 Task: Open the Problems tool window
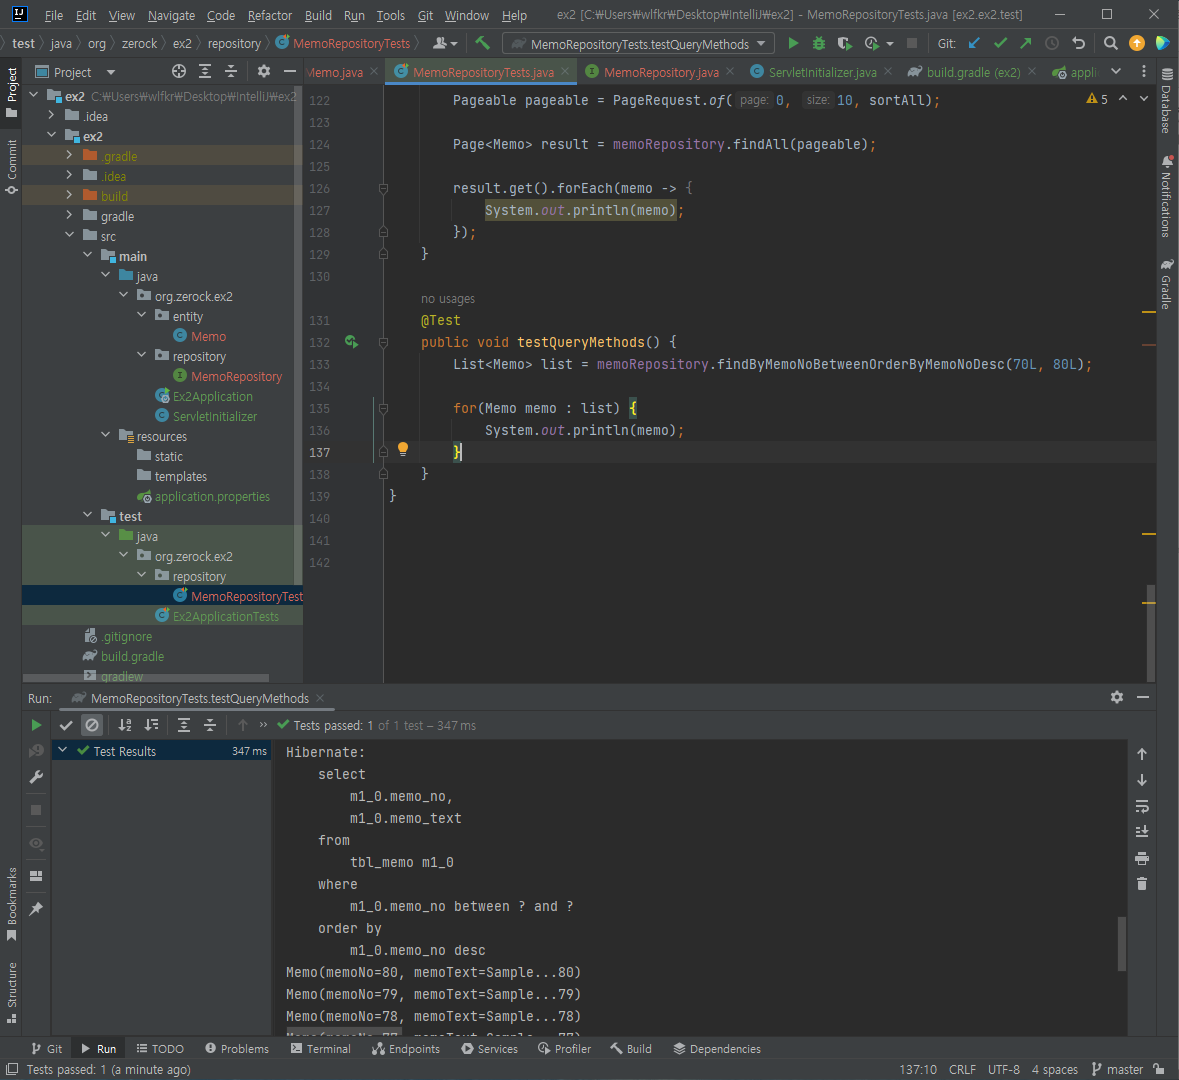point(237,1048)
